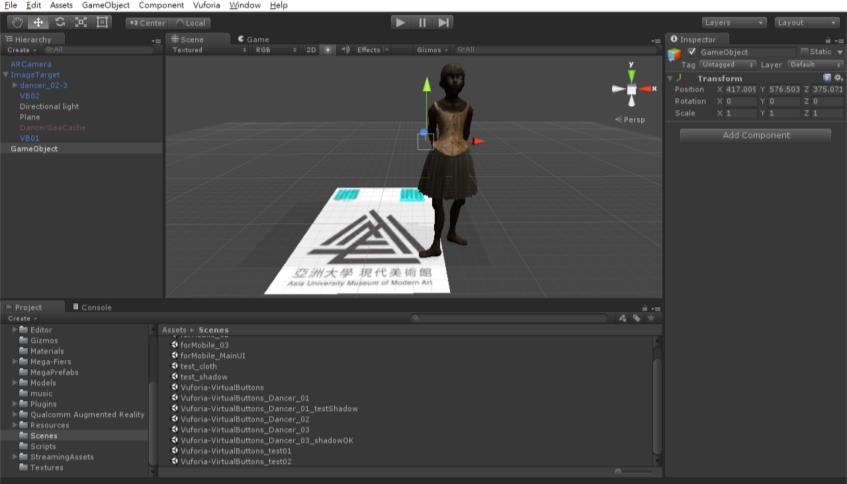This screenshot has height=484, width=847.
Task: Select the Scripts folder
Action: pyautogui.click(x=43, y=446)
